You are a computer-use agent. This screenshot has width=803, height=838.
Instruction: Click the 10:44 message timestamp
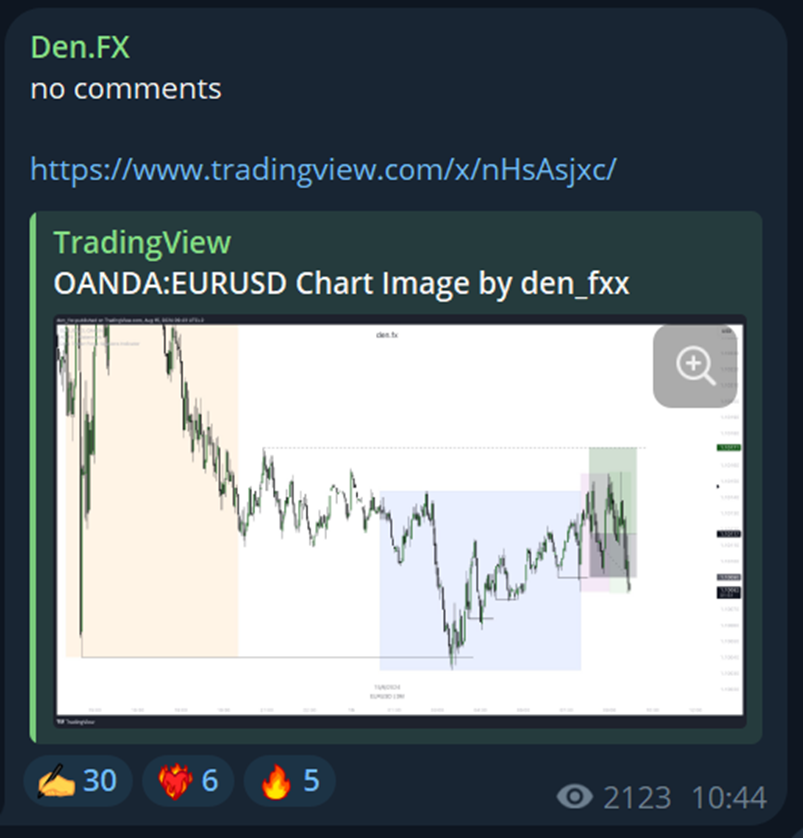pos(729,798)
